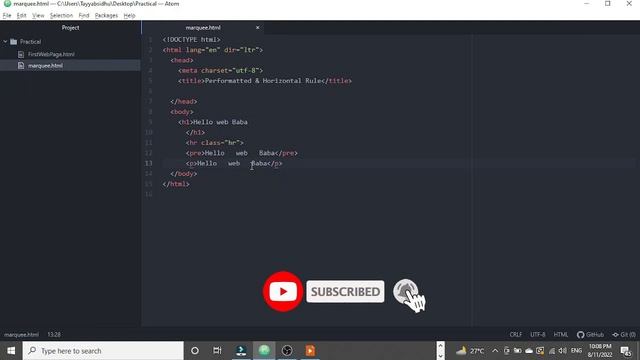Click the taskbar toolbar scroll down arrow
The image size is (640, 360).
[440, 356]
